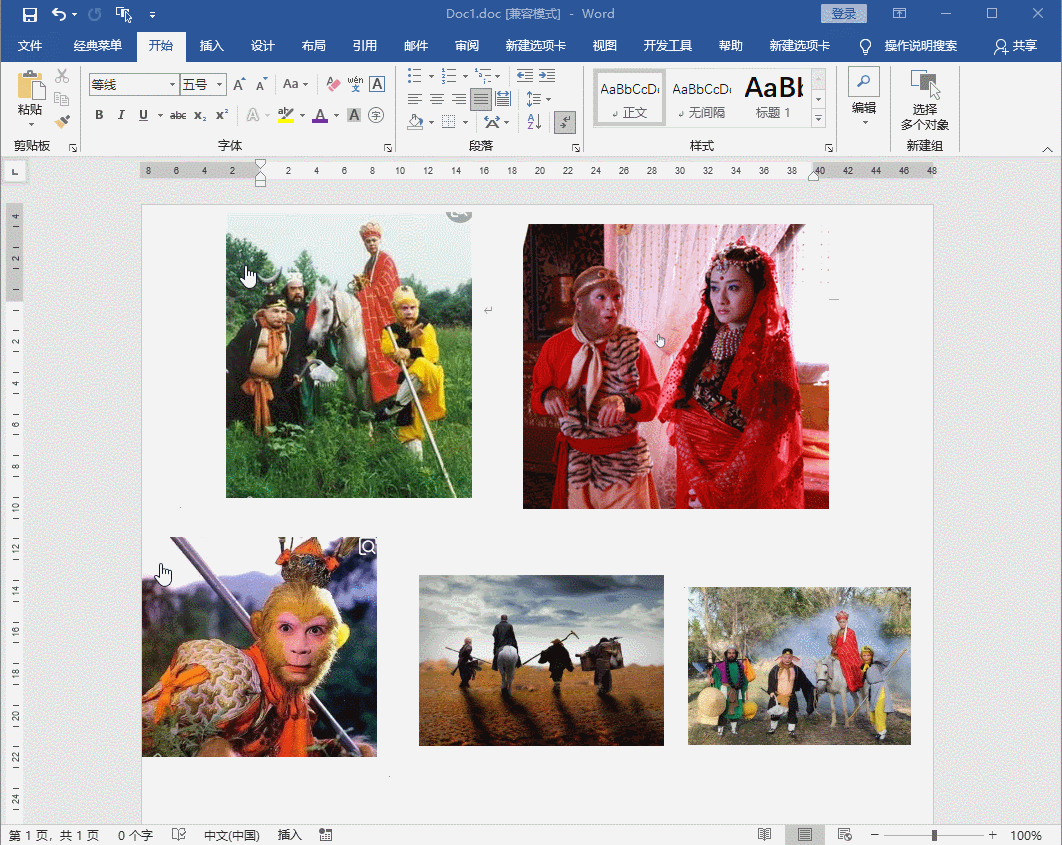
Task: Click the Tell Me lightbulb icon
Action: [866, 46]
